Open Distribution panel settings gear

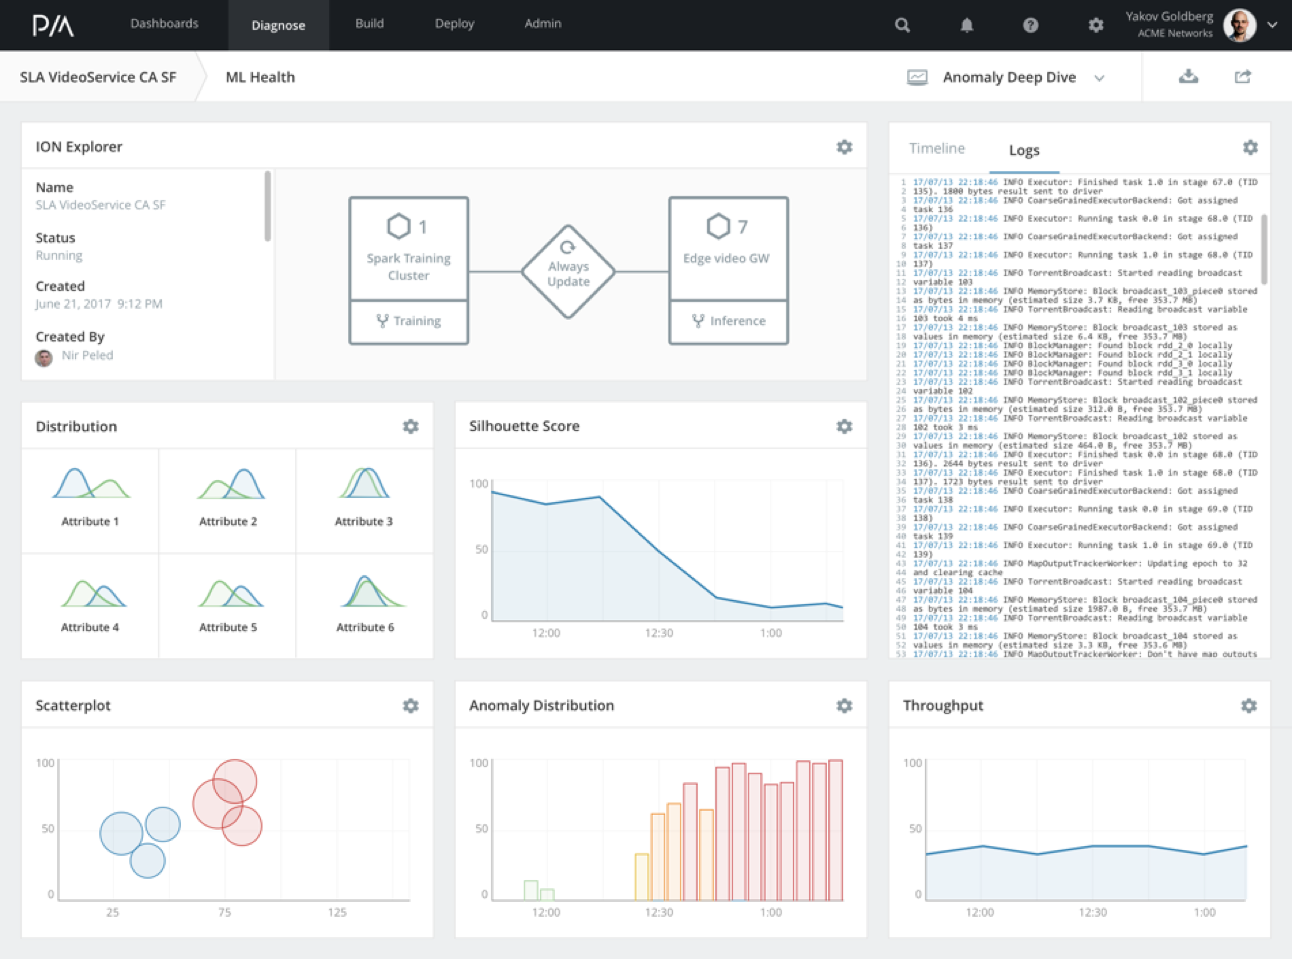point(411,426)
